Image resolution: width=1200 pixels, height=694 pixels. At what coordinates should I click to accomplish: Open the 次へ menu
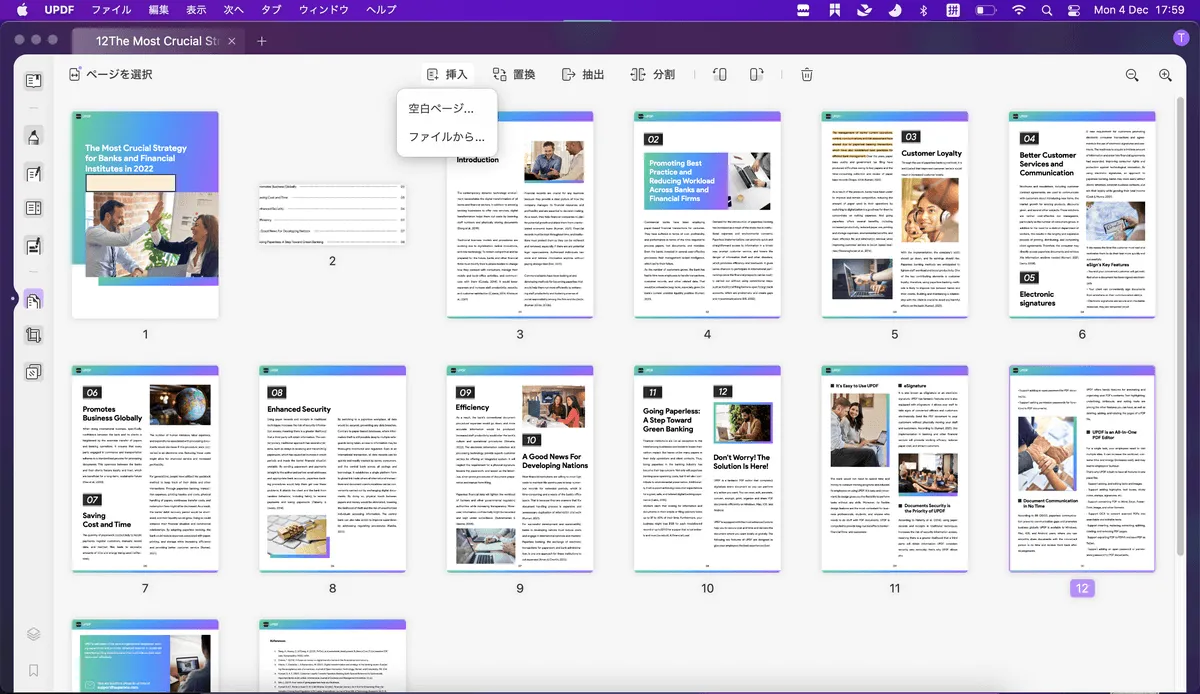233,10
